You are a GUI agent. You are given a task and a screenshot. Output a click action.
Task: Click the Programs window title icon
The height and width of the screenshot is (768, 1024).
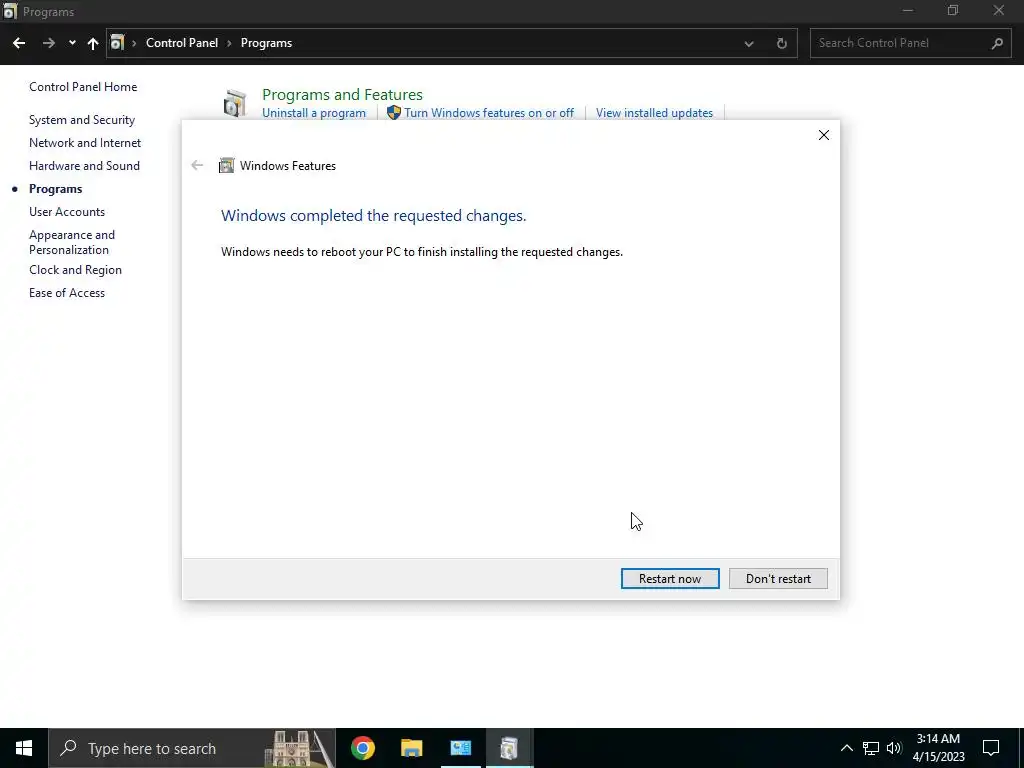[x=10, y=12]
